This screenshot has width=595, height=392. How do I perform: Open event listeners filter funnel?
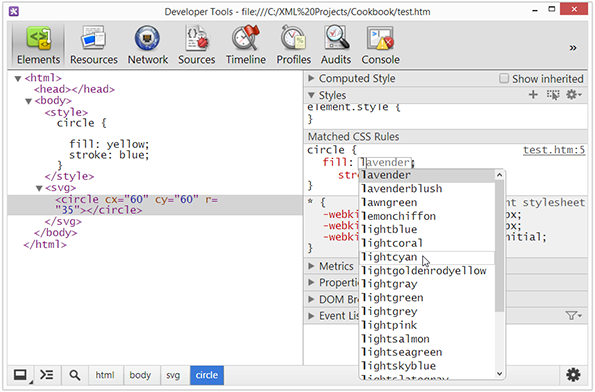pos(573,315)
